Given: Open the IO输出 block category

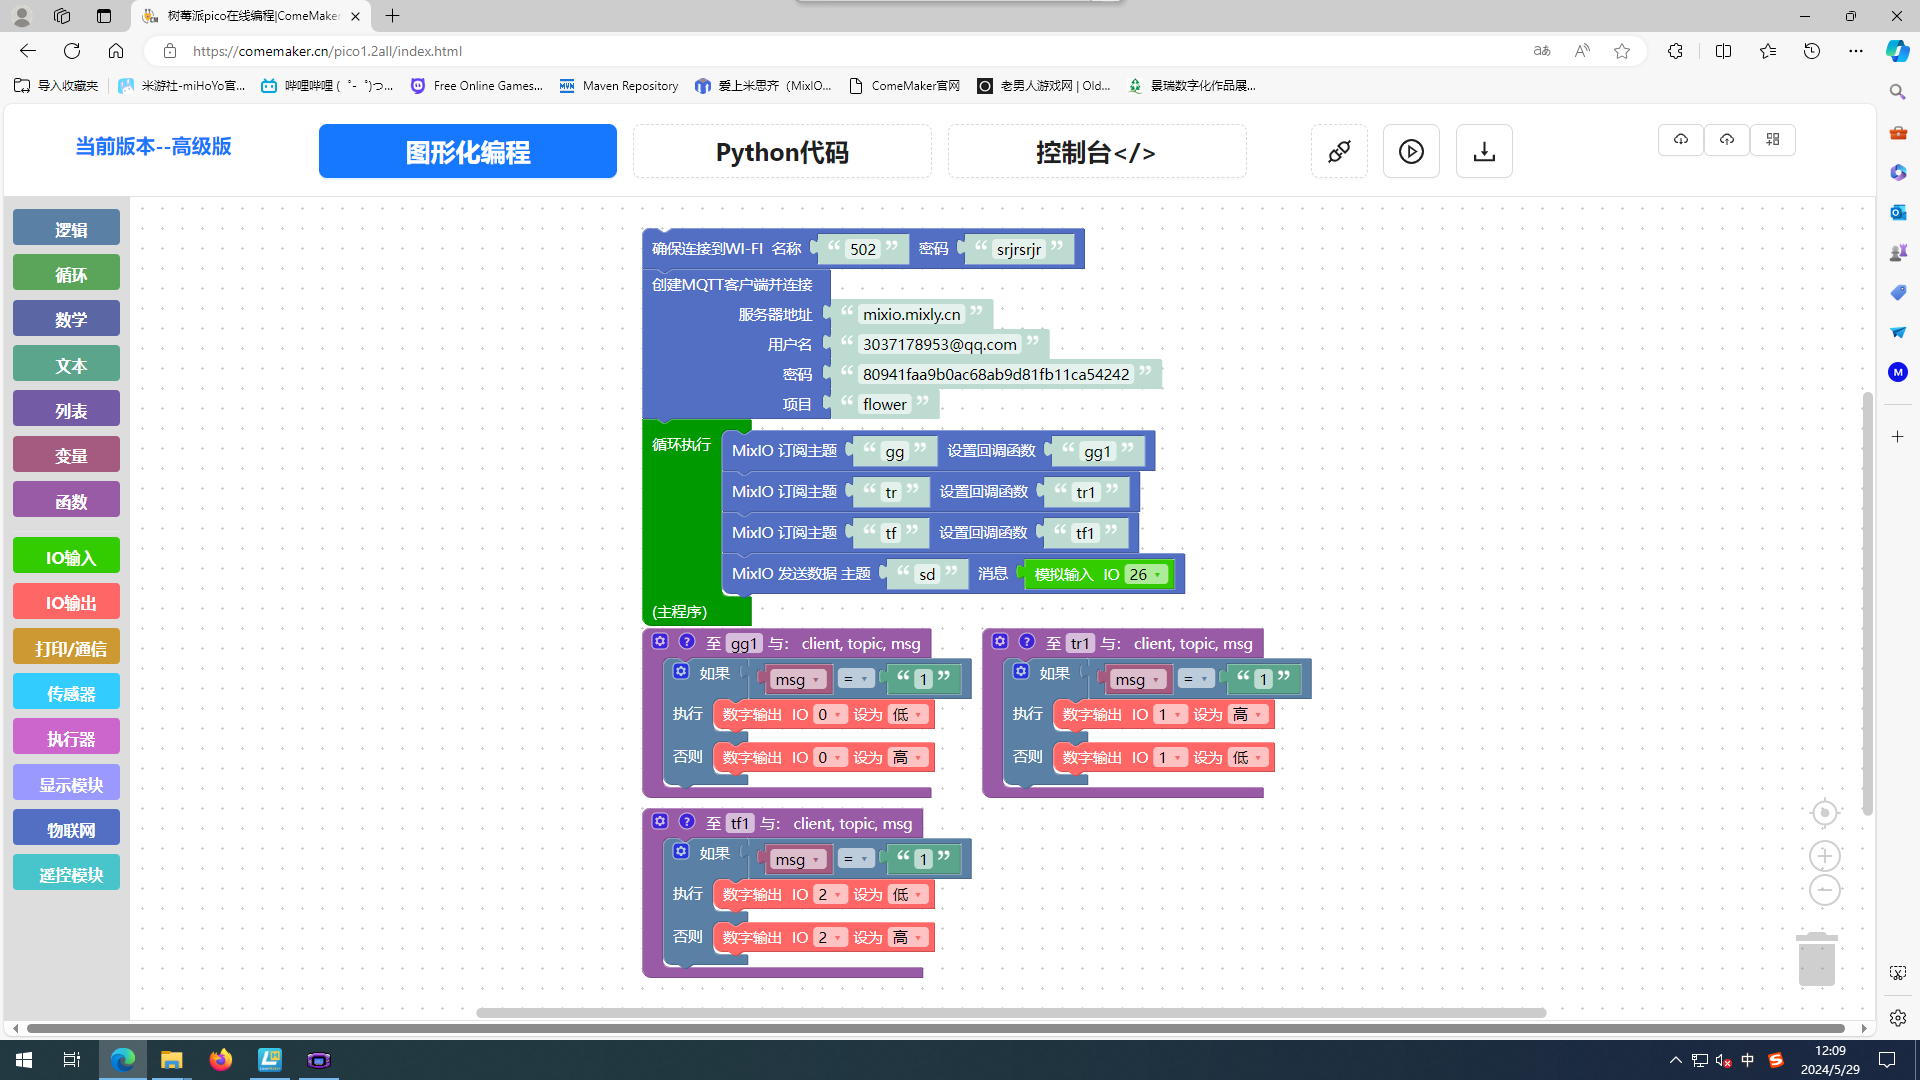Looking at the screenshot, I should pos(66,602).
